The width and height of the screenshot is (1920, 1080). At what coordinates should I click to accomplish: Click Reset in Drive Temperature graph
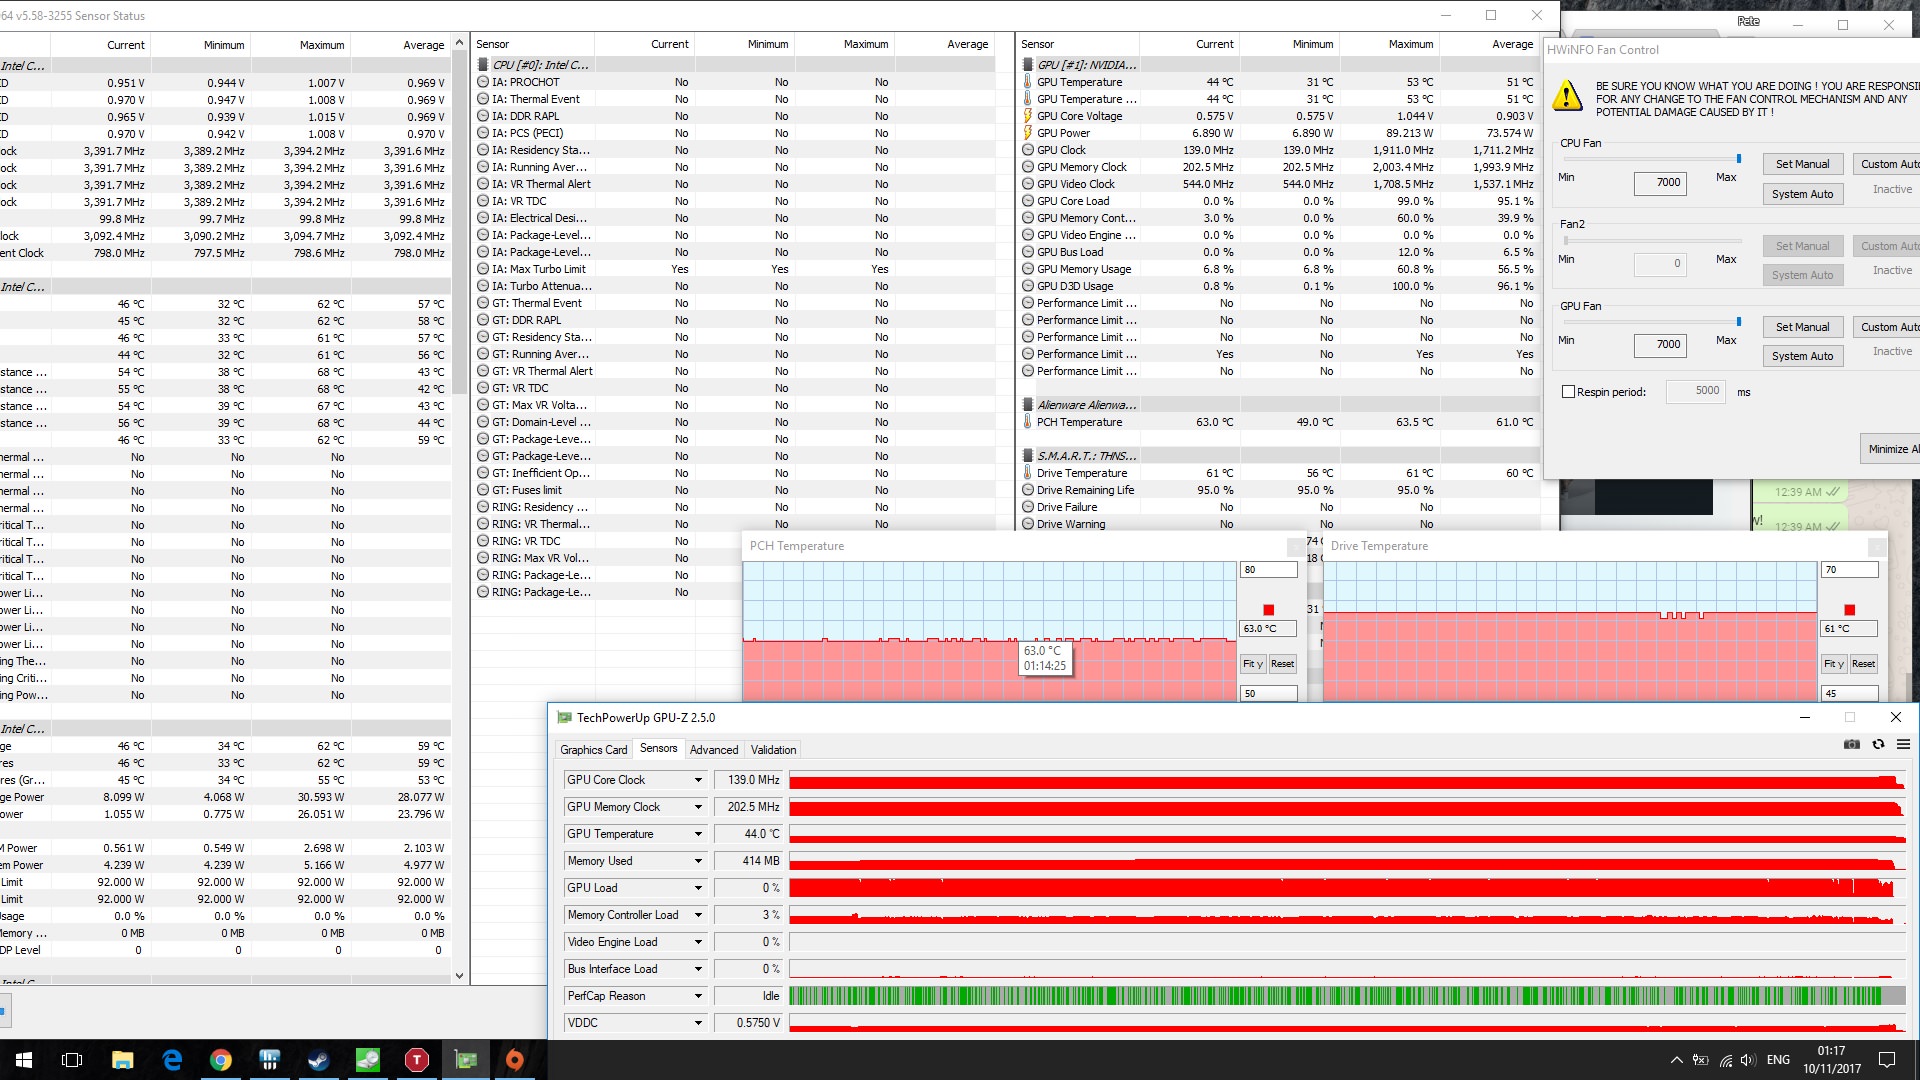pyautogui.click(x=1863, y=664)
